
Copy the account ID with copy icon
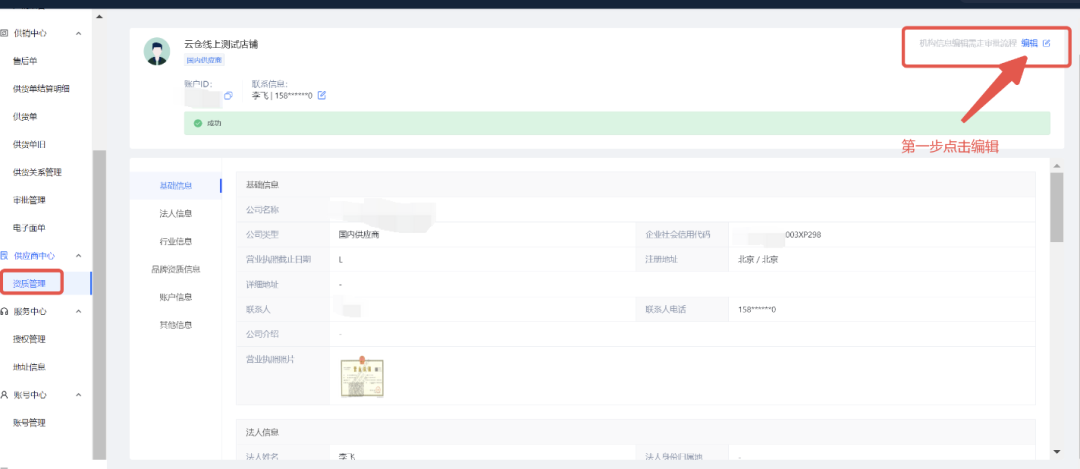click(228, 96)
